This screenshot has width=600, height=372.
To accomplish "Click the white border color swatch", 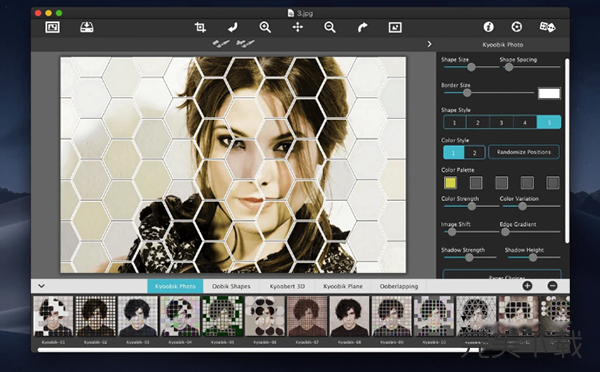I will 549,93.
